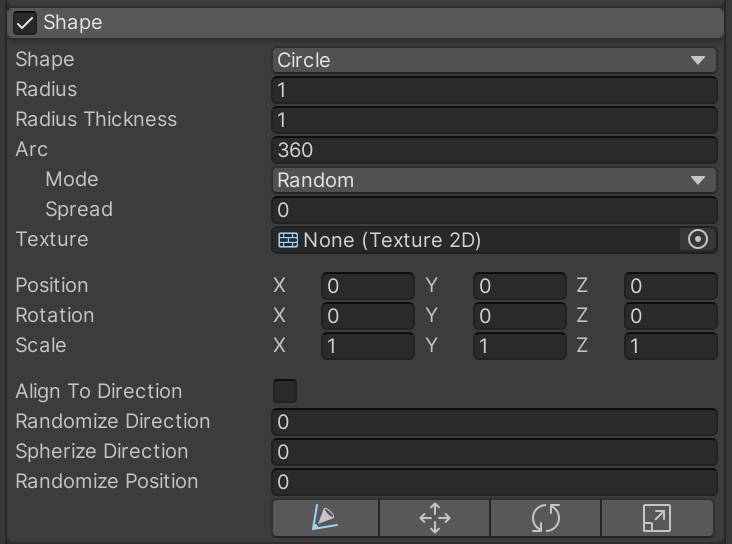Click the Arc value field showing 360
The image size is (732, 544).
coord(494,150)
